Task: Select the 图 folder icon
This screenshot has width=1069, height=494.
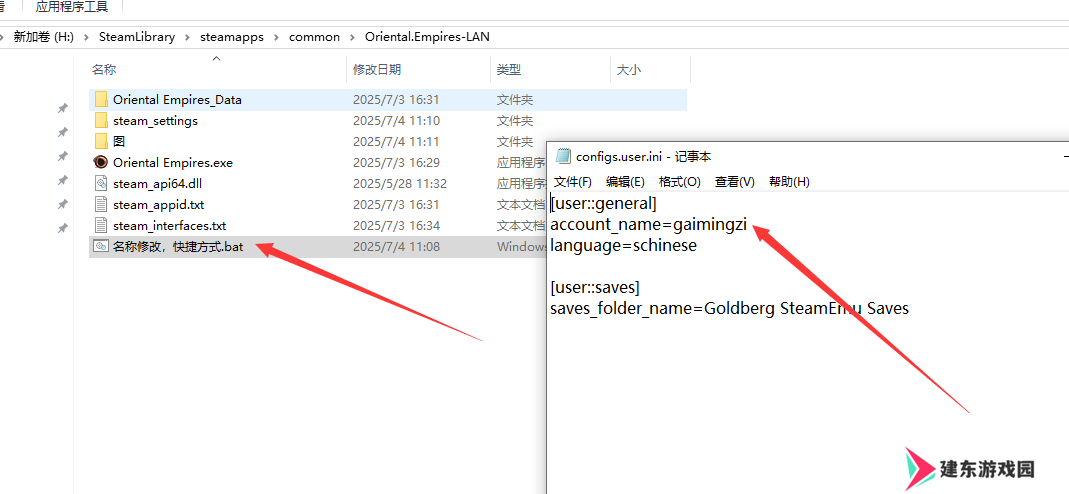Action: [x=101, y=142]
